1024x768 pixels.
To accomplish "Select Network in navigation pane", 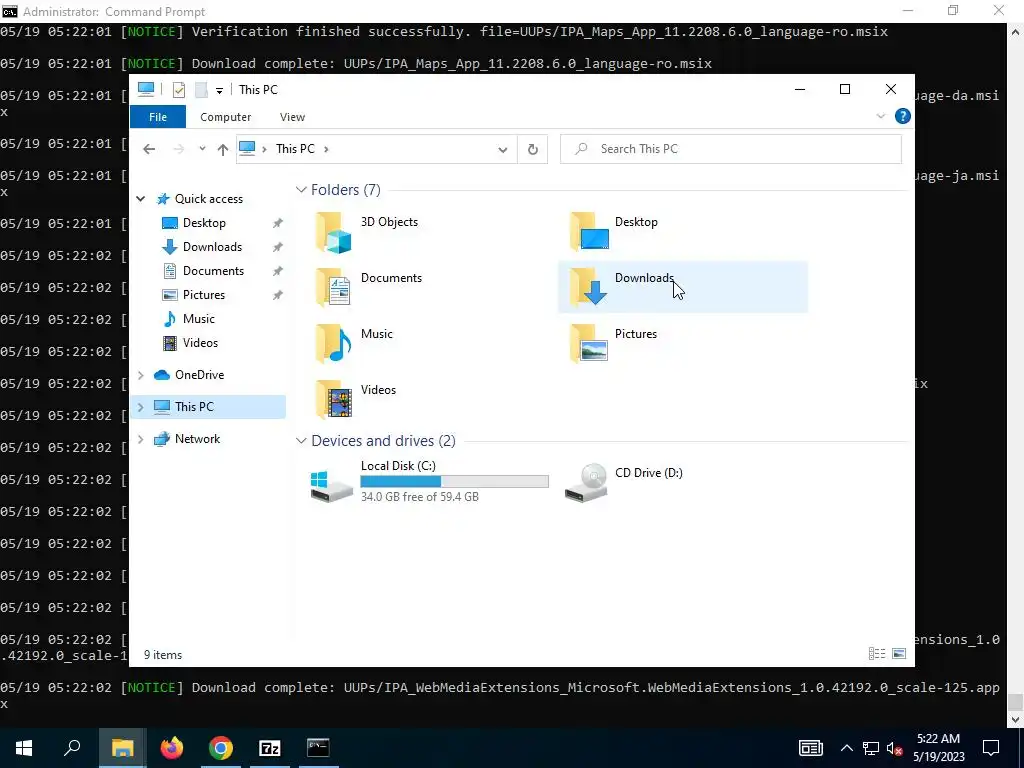I will pyautogui.click(x=197, y=439).
